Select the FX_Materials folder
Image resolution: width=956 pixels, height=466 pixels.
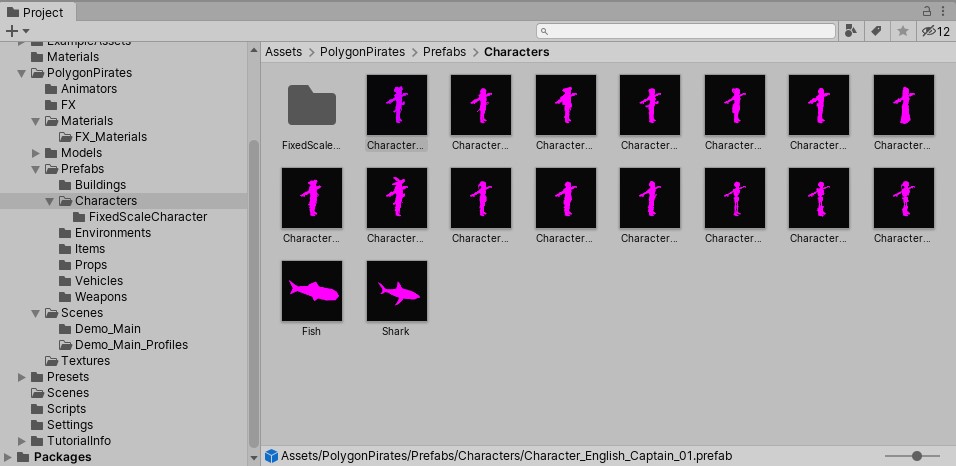(x=110, y=137)
